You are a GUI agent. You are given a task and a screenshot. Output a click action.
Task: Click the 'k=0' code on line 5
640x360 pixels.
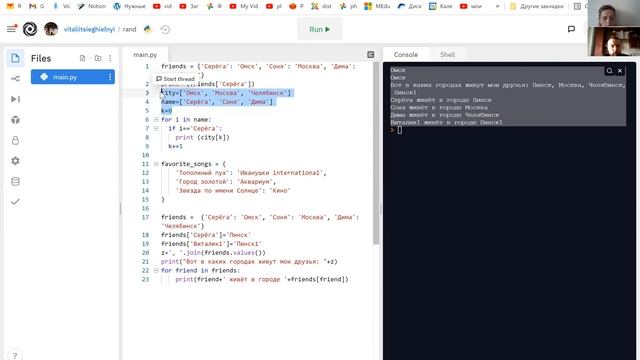click(x=167, y=111)
